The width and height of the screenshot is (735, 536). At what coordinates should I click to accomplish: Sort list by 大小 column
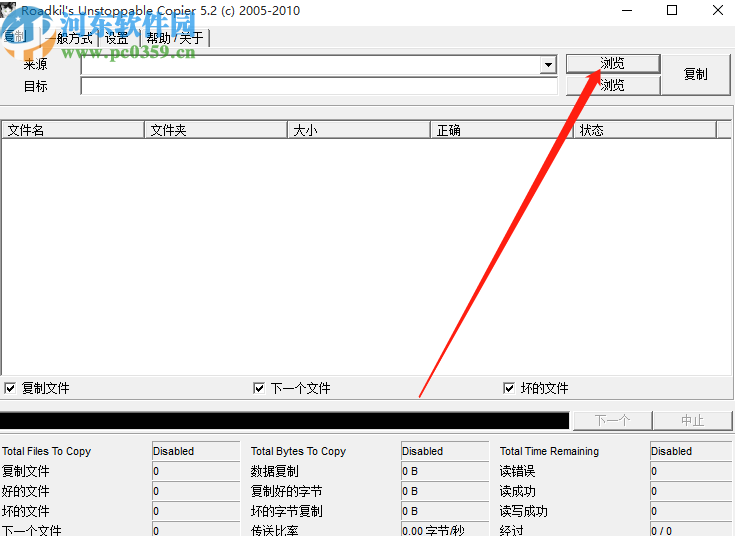click(359, 130)
